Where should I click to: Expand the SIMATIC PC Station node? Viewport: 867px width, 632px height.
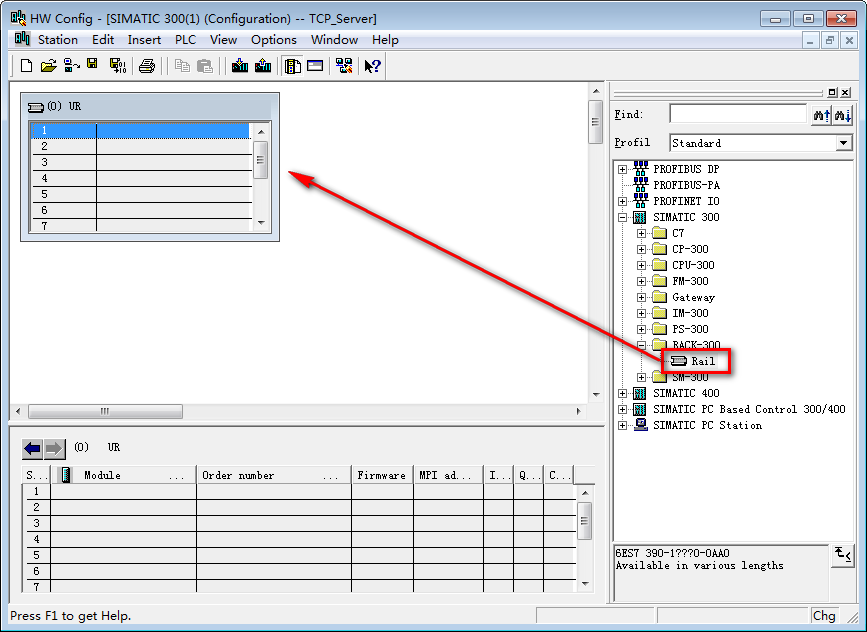tap(623, 426)
